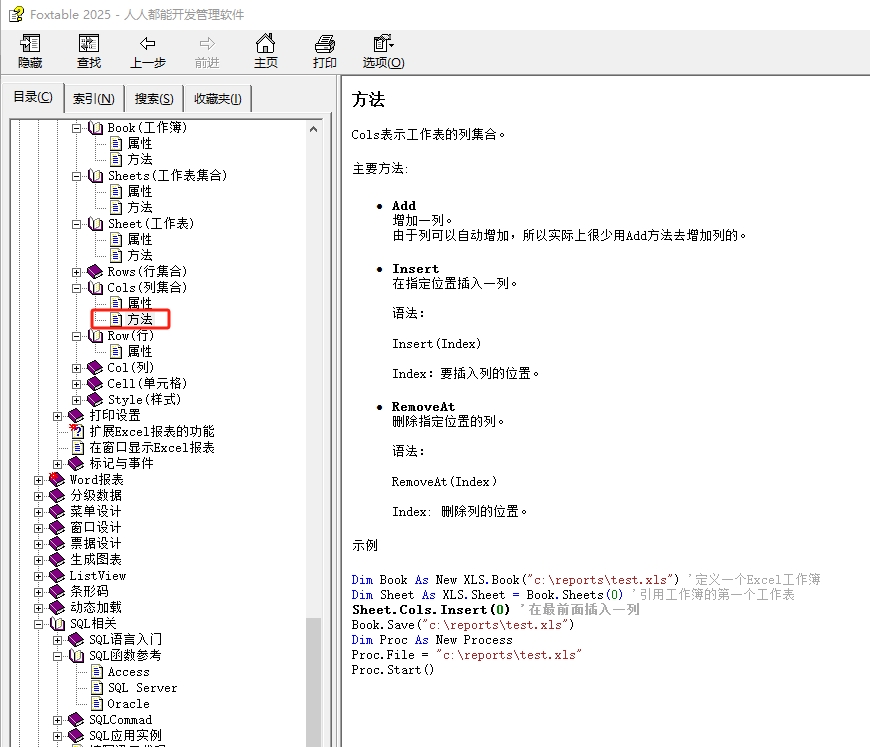
Task: Click the SQLCommad book icon
Action: 76,720
